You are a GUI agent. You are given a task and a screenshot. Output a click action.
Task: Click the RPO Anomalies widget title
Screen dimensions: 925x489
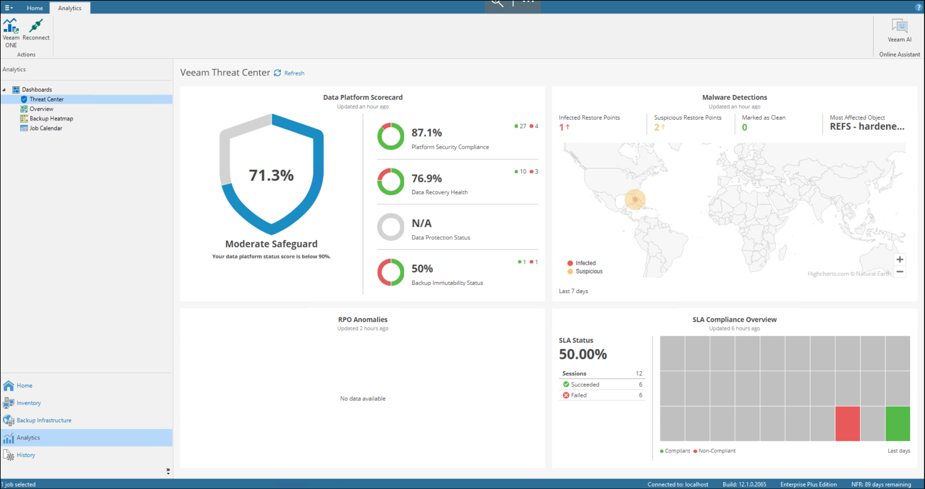362,320
